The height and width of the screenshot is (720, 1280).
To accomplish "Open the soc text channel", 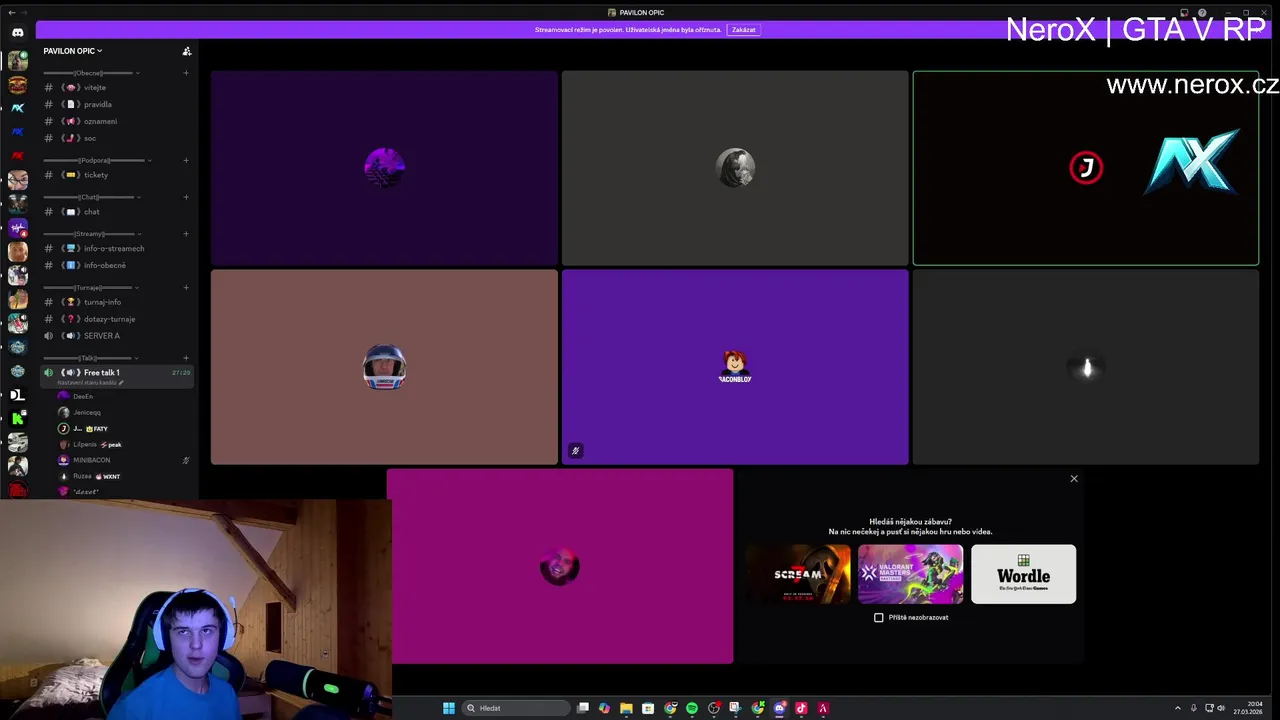I will [x=116, y=138].
